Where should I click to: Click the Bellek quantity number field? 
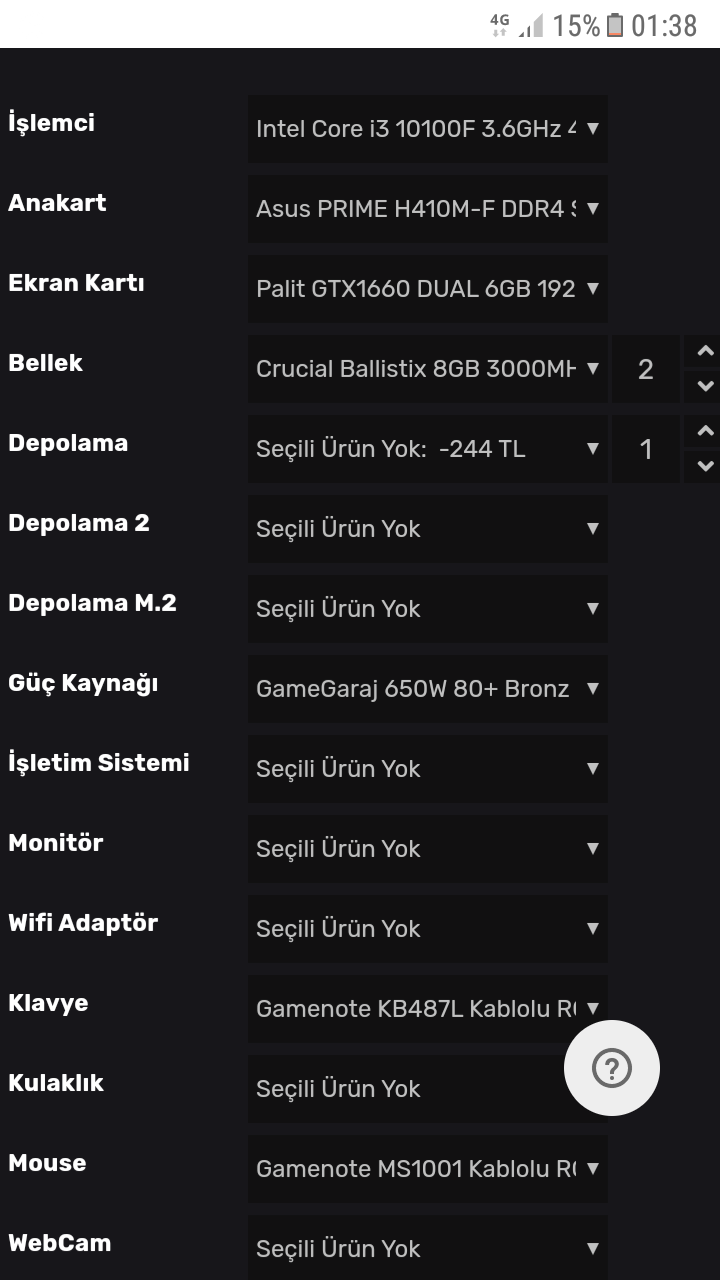click(645, 369)
